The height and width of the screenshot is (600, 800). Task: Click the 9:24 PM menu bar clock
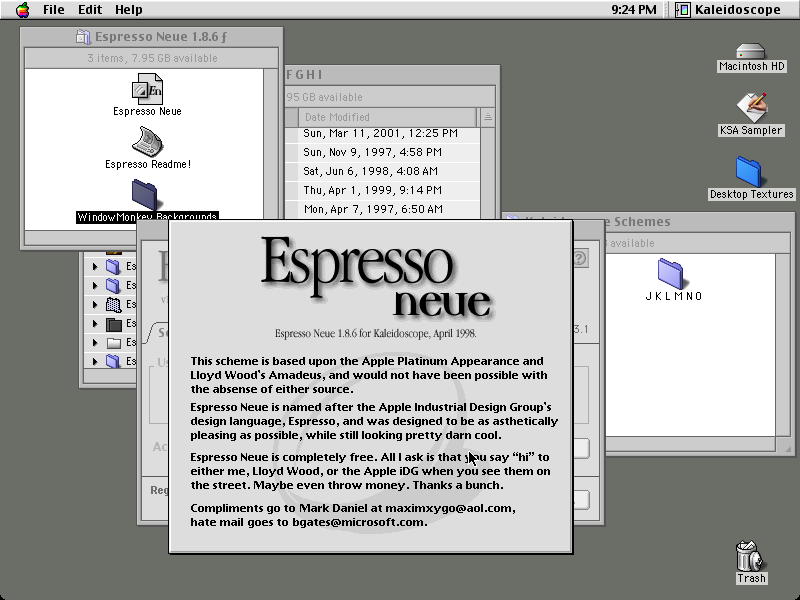634,10
